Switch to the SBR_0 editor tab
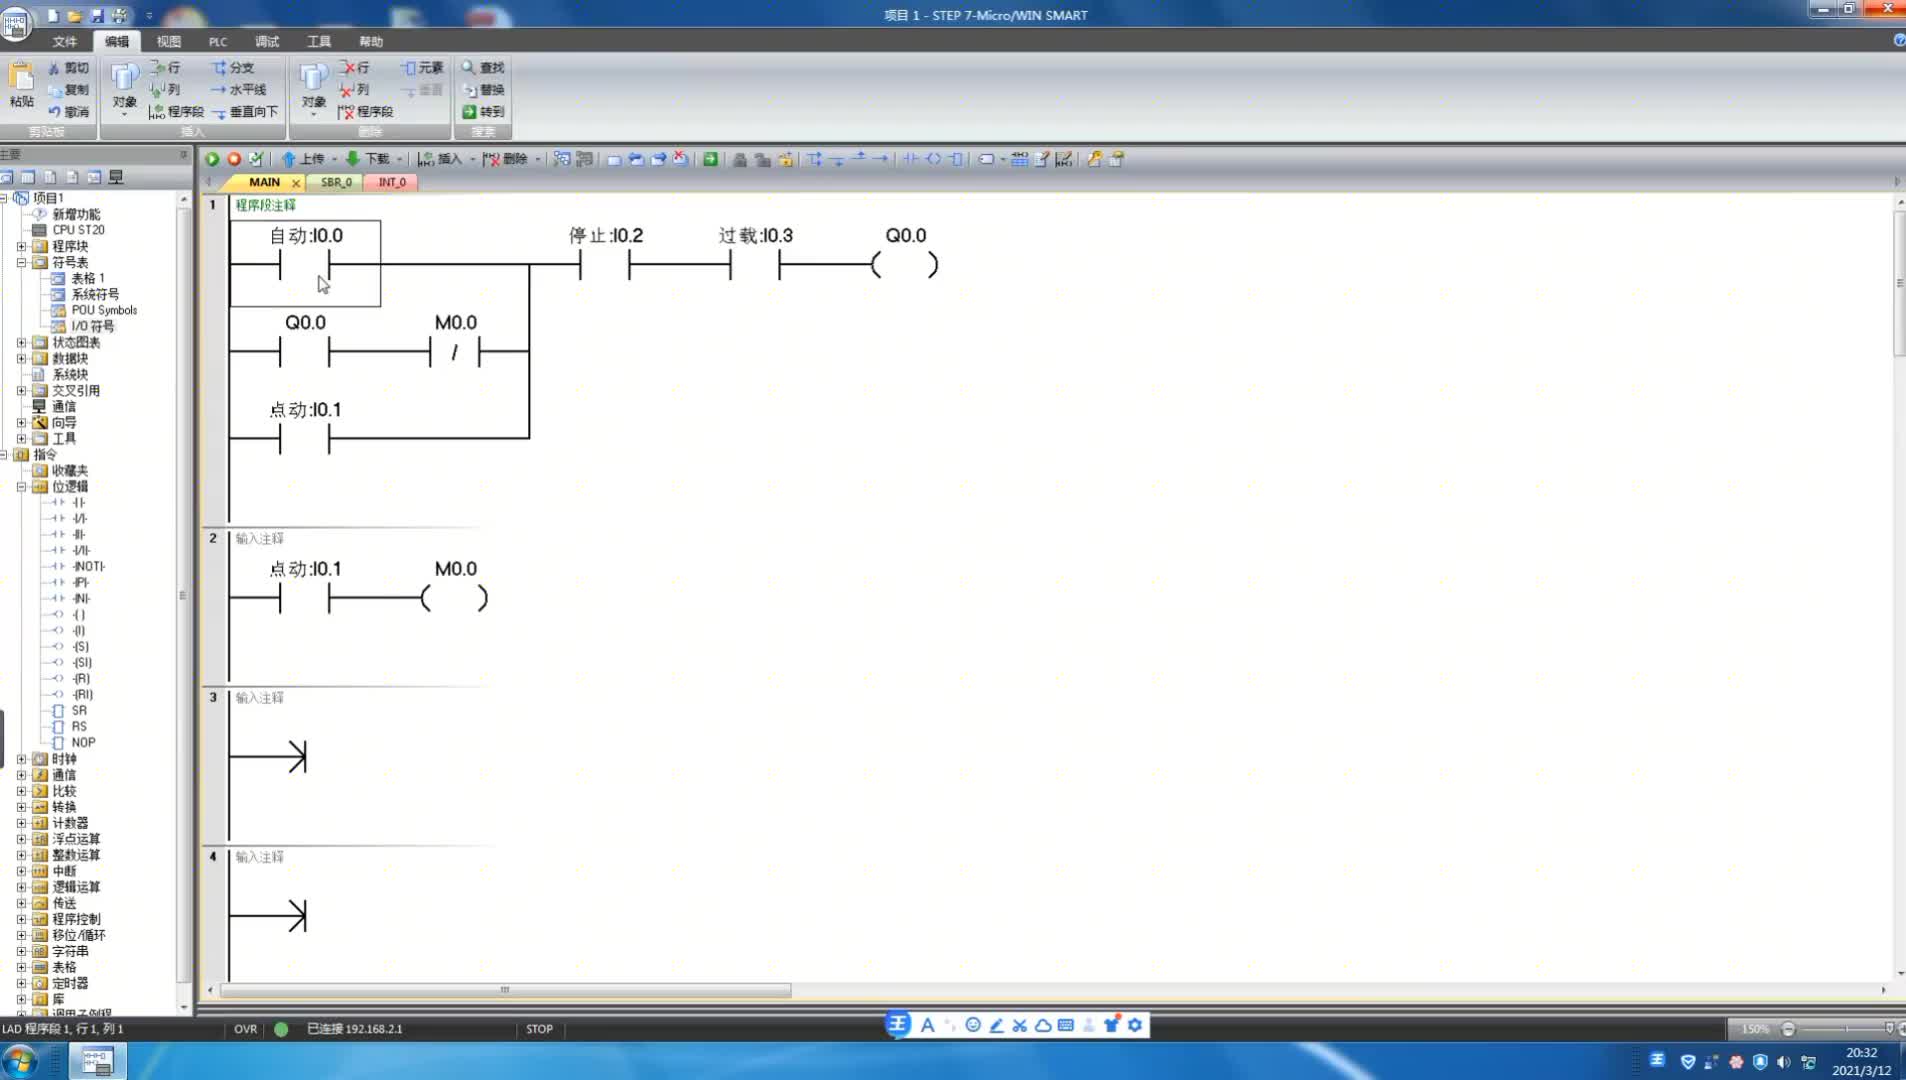Screen dimensions: 1906x1080 click(x=336, y=182)
